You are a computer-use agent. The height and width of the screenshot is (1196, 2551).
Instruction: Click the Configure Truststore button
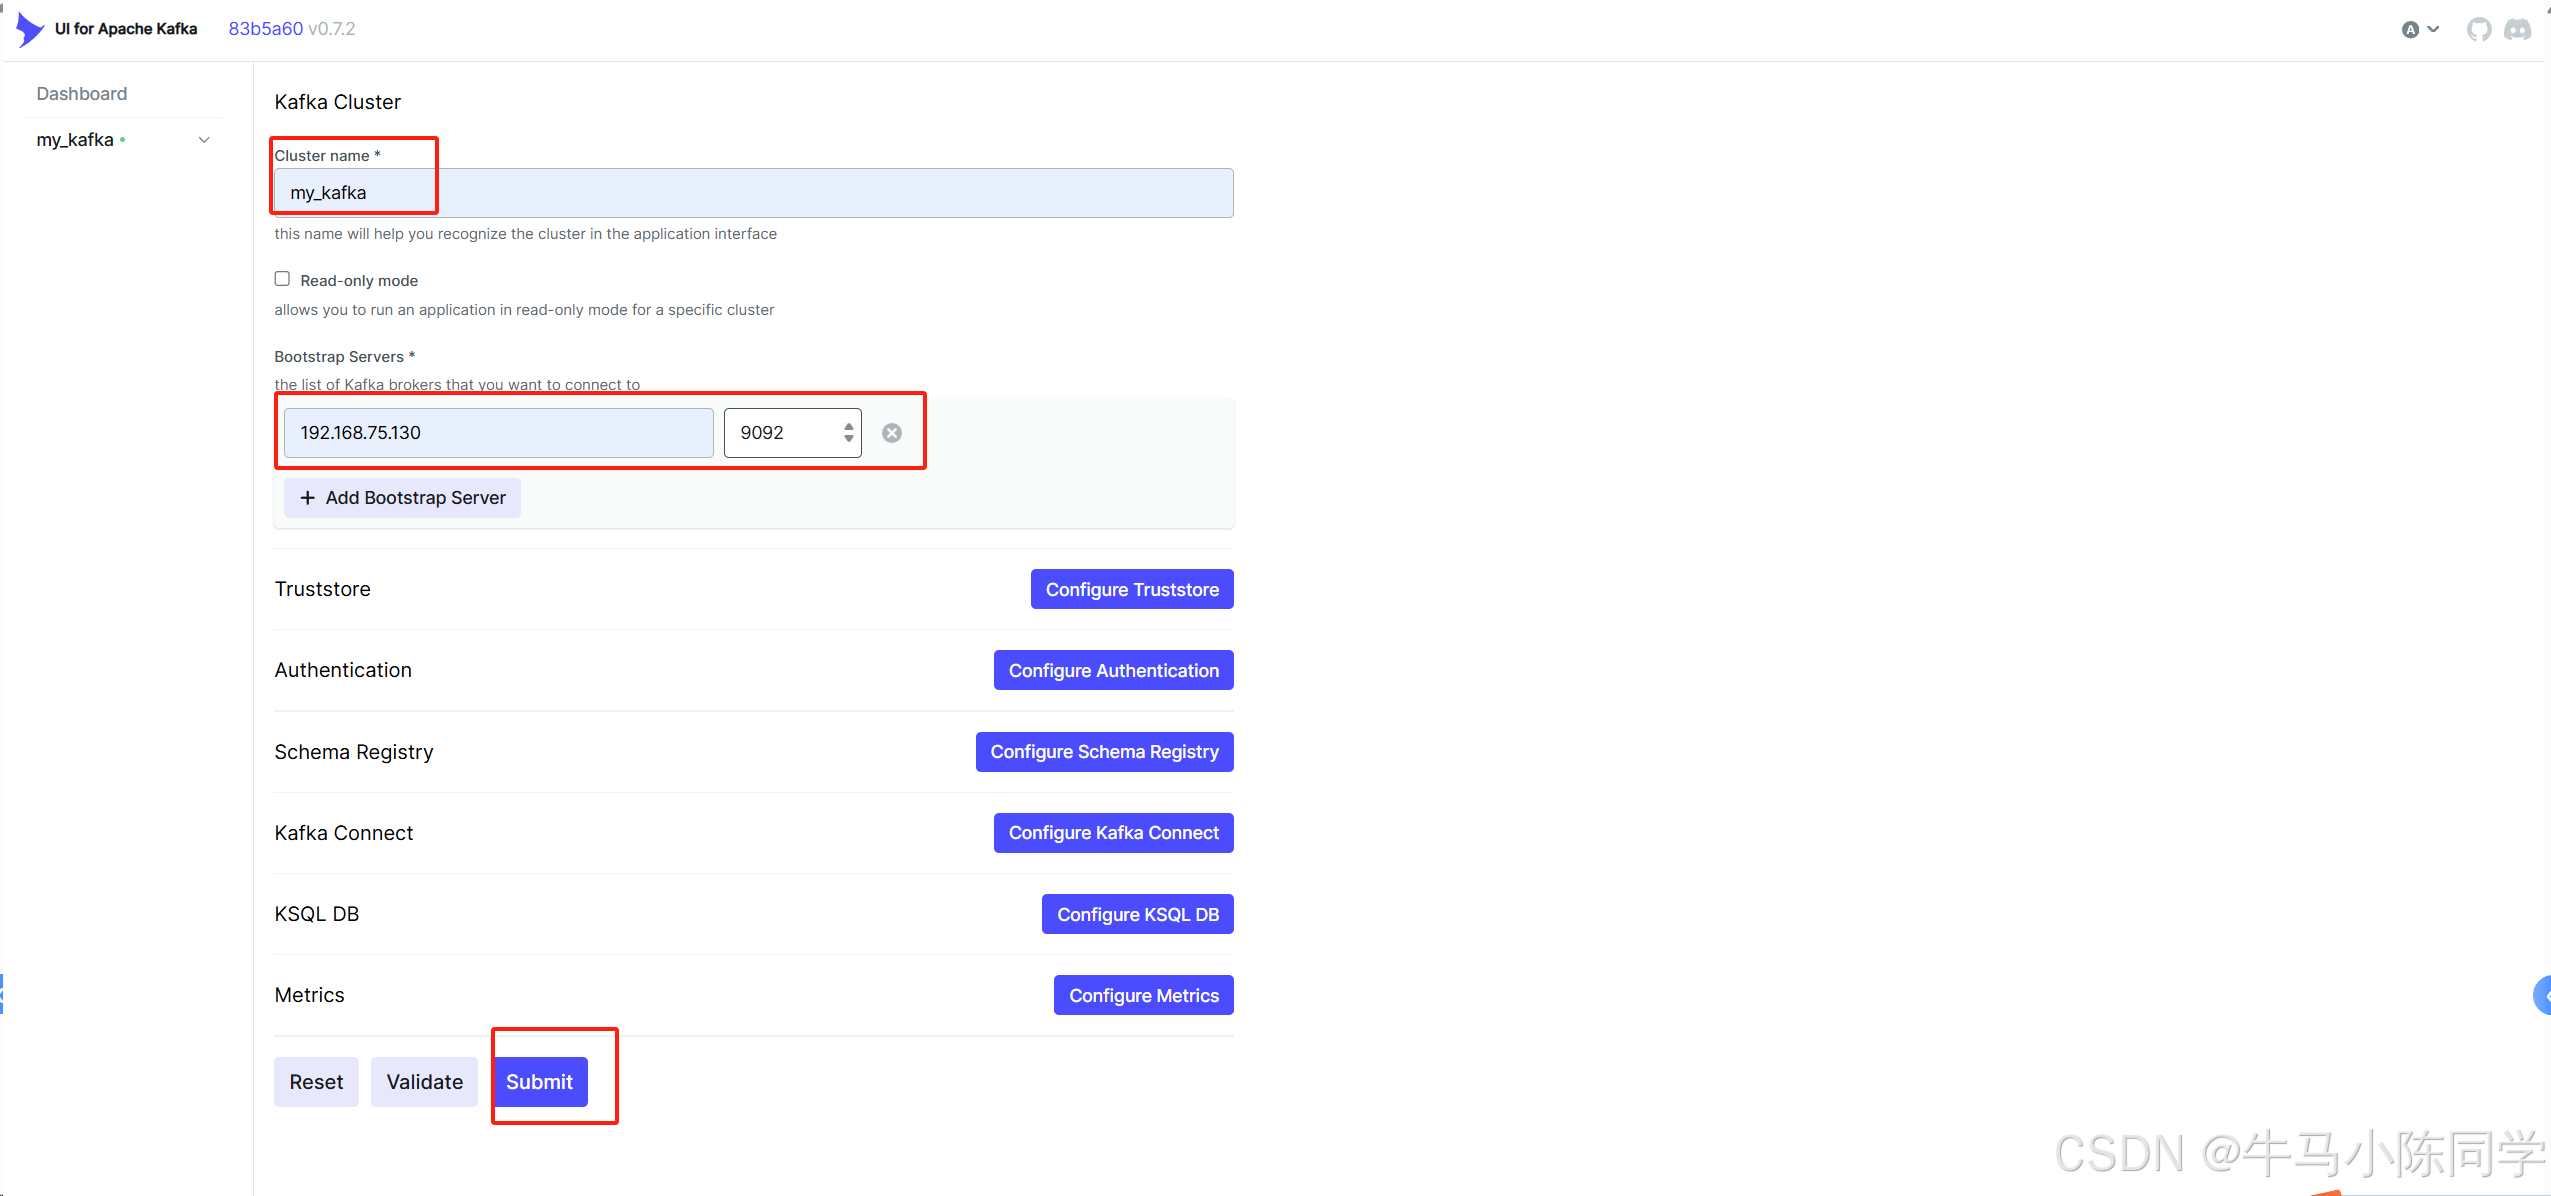tap(1132, 589)
